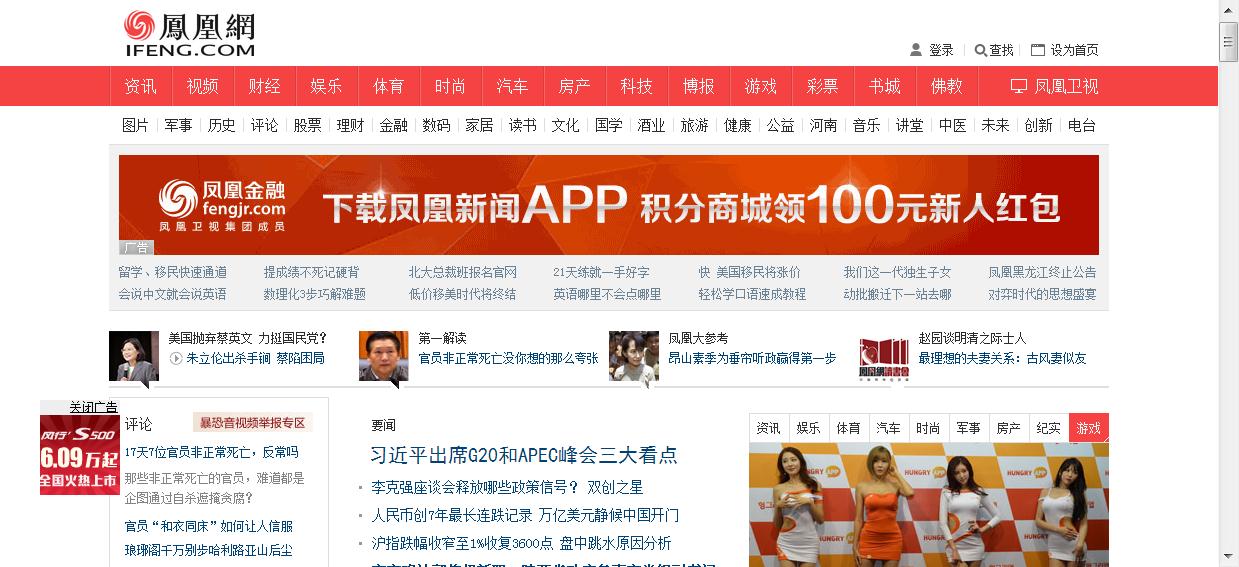The width and height of the screenshot is (1239, 567).
Task: Open the 暴恐音视频举报专区 link
Action: [x=252, y=423]
